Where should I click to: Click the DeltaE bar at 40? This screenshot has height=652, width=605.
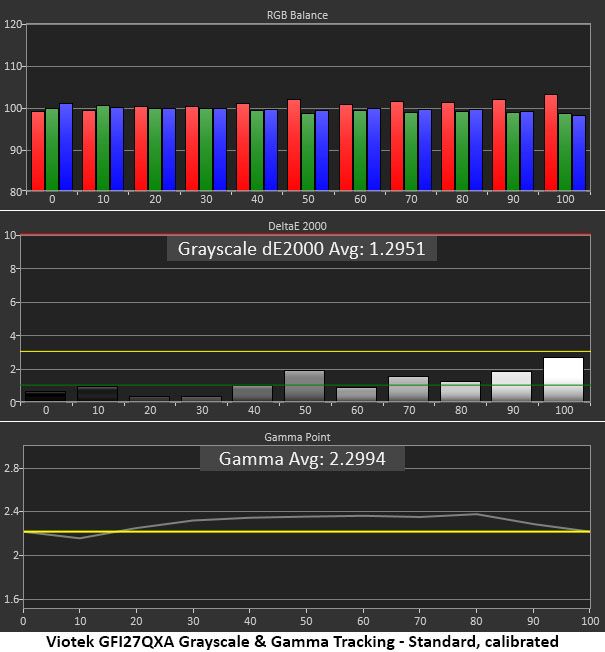pos(252,394)
